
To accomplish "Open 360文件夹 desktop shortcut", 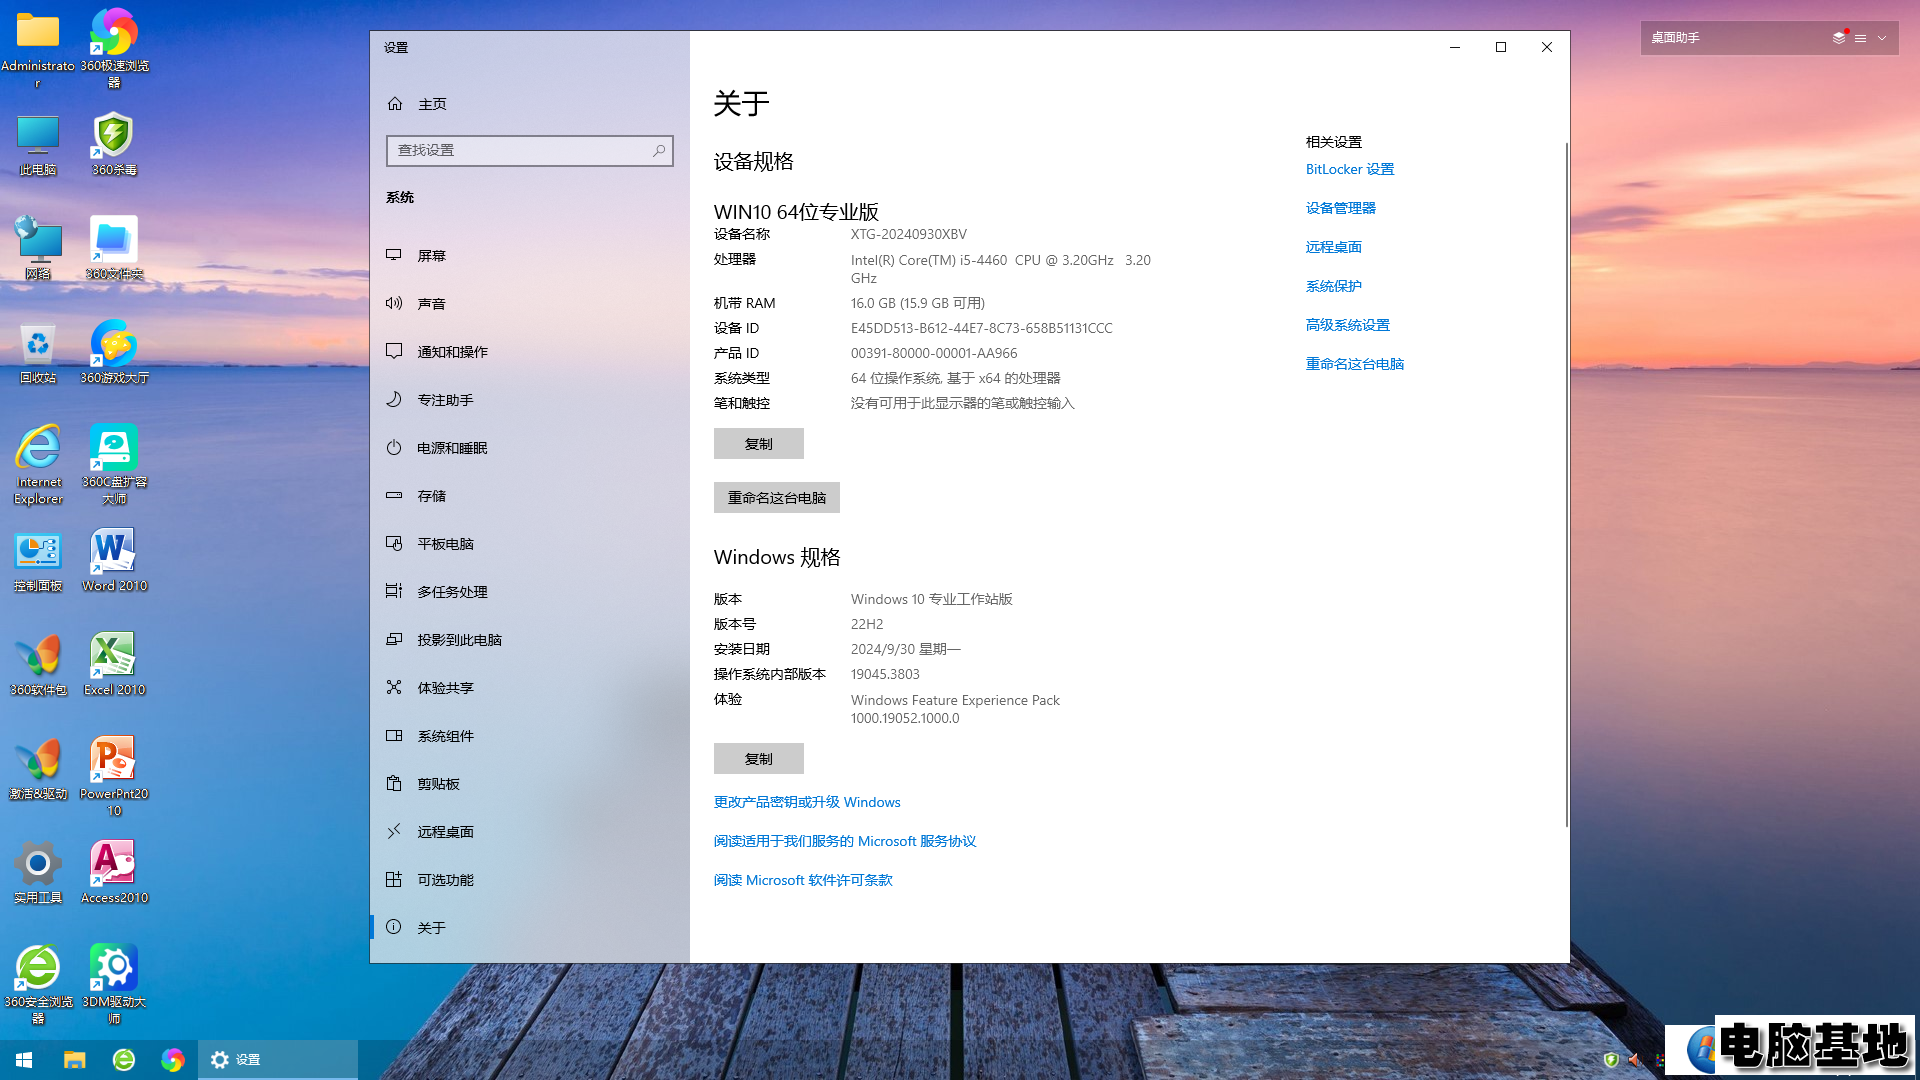I will pos(114,249).
